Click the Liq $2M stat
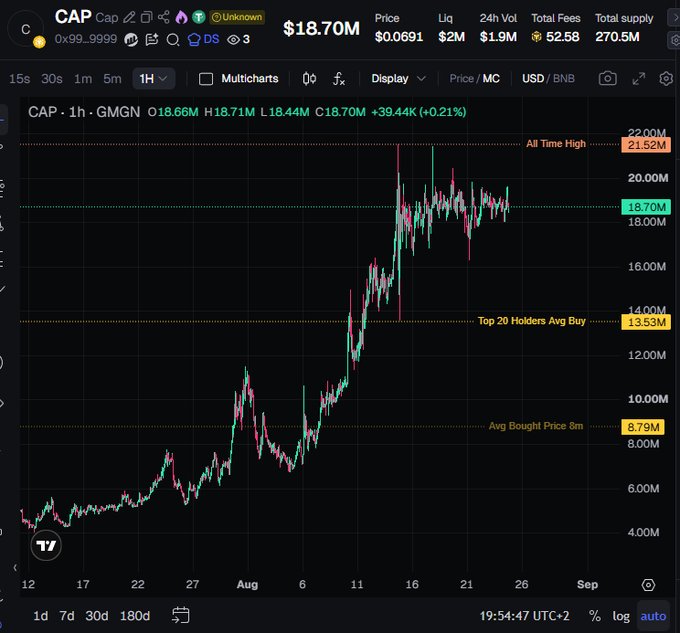 (x=451, y=28)
